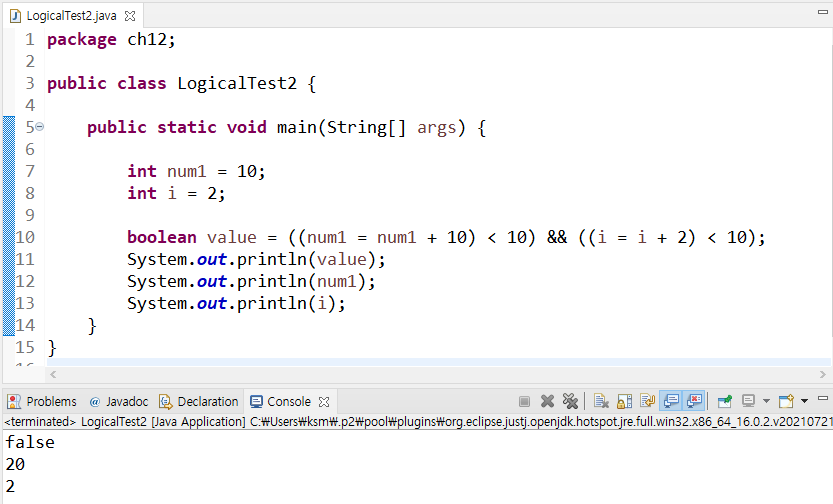Click 'println(num1)' on line 12
The width and height of the screenshot is (833, 504).
(301, 281)
